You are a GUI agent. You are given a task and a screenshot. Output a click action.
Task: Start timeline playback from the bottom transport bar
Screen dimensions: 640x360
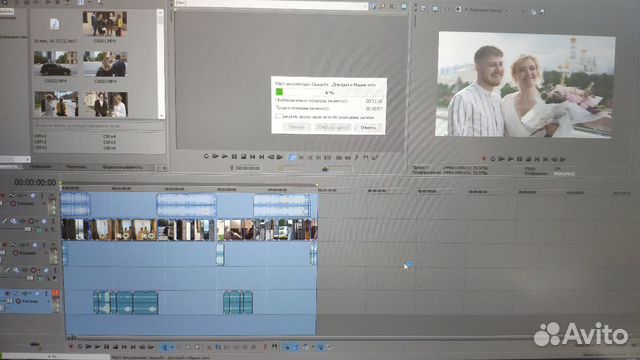pyautogui.click(x=97, y=347)
